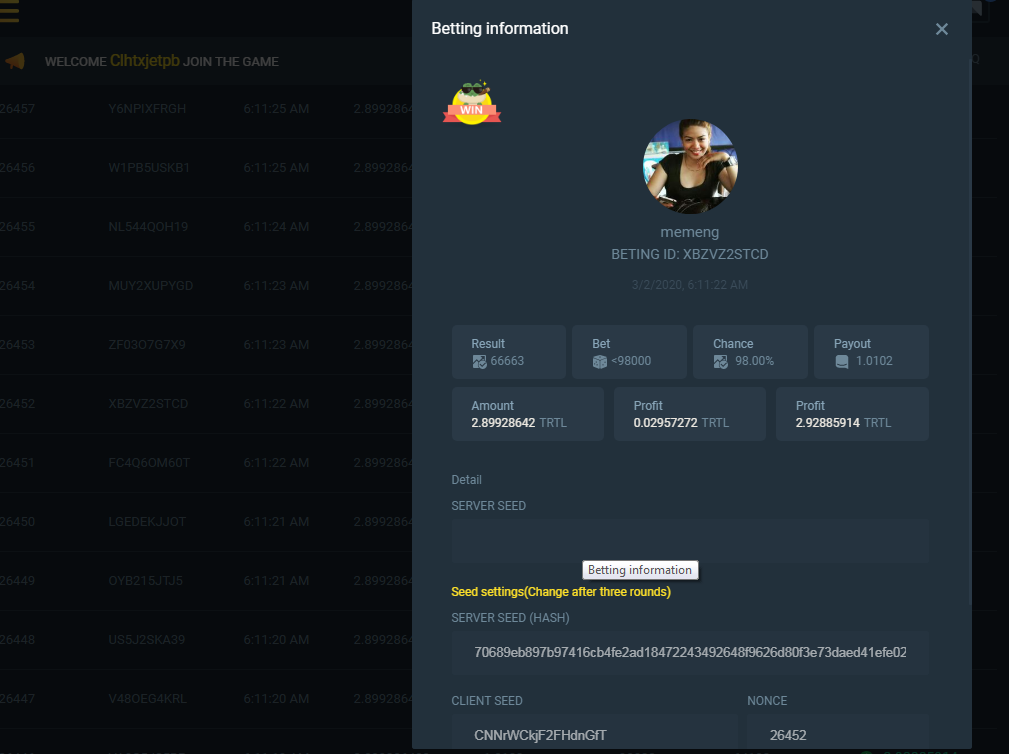This screenshot has height=754, width=1009.
Task: Select bet row XBZVZ2STCD in the list
Action: point(147,404)
